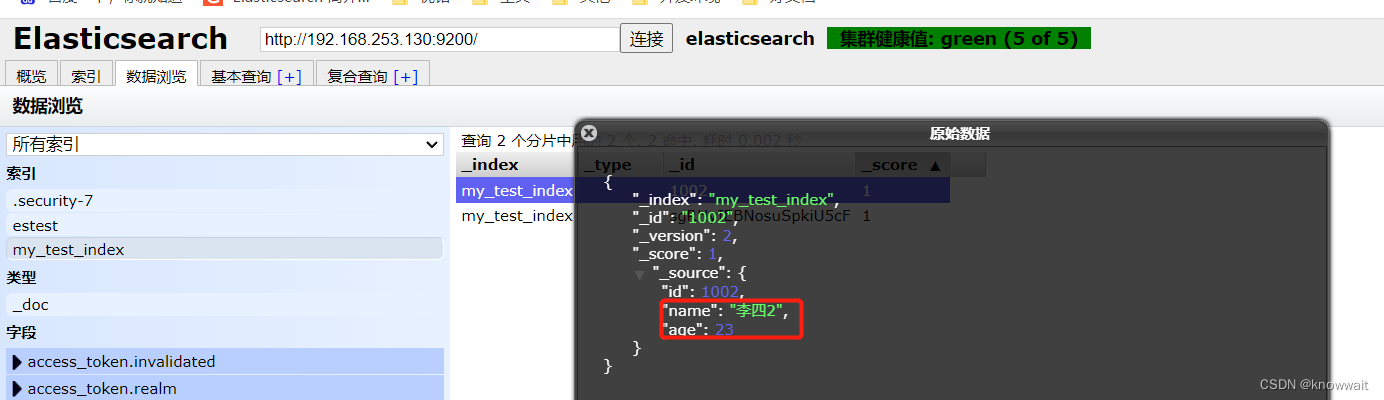The width and height of the screenshot is (1384, 400).
Task: Select the _doc type filter
Action: [x=224, y=304]
